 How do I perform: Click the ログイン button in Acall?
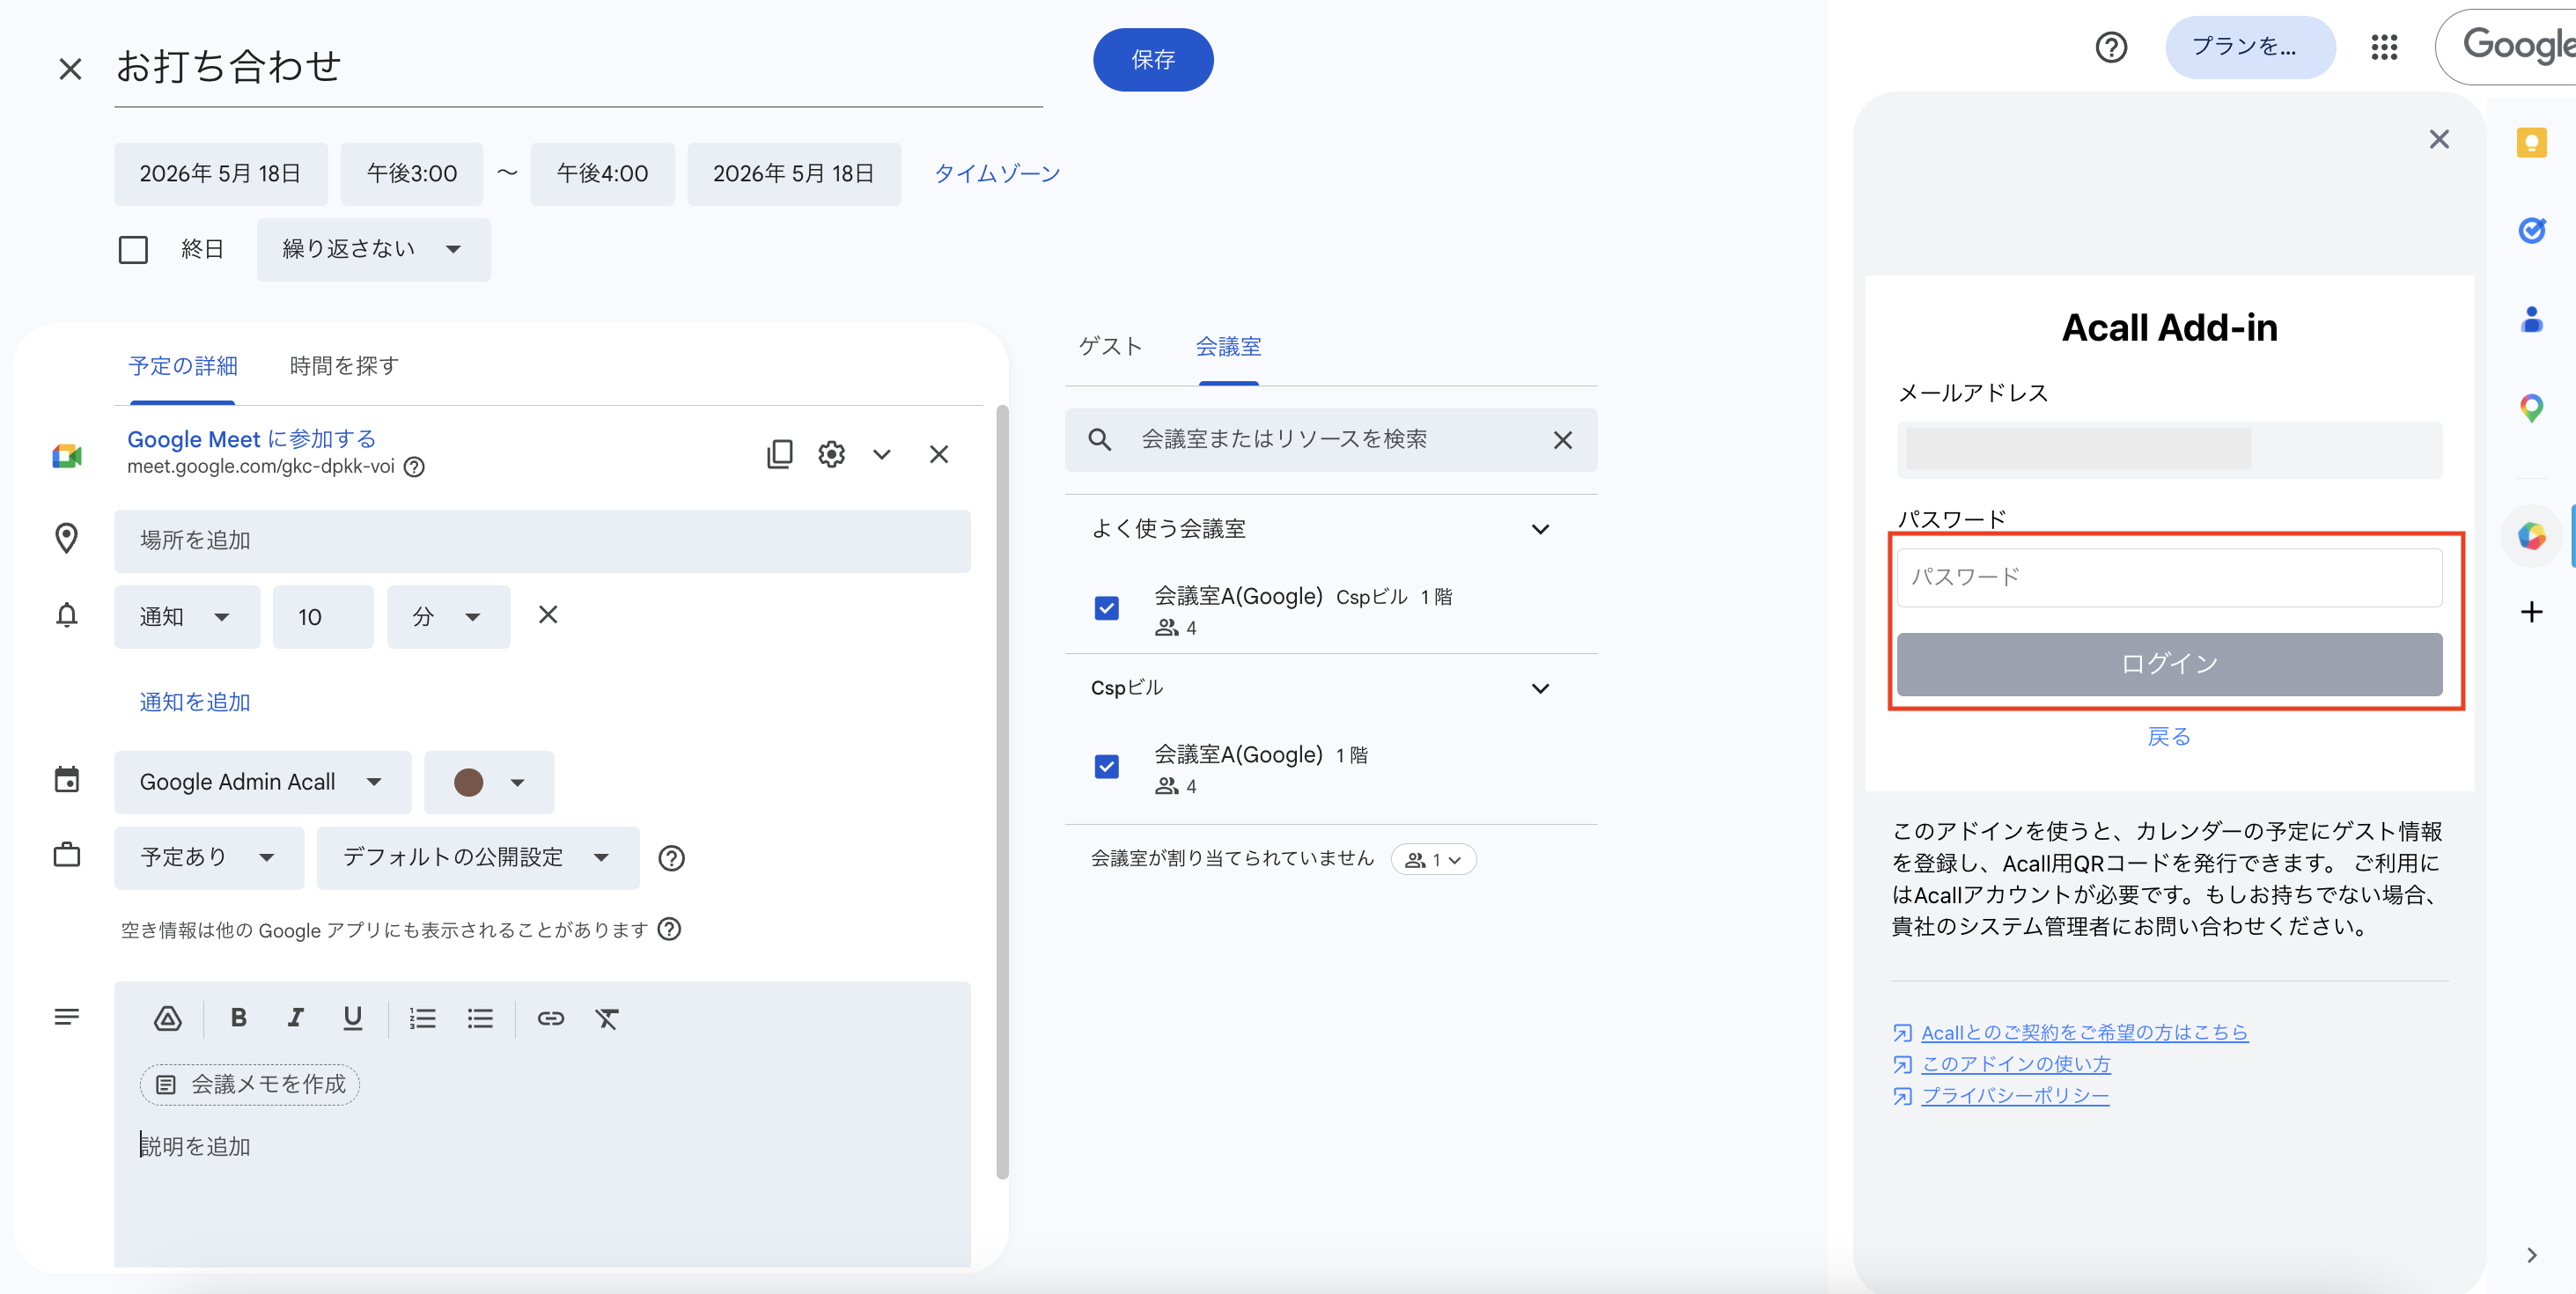click(x=2169, y=664)
